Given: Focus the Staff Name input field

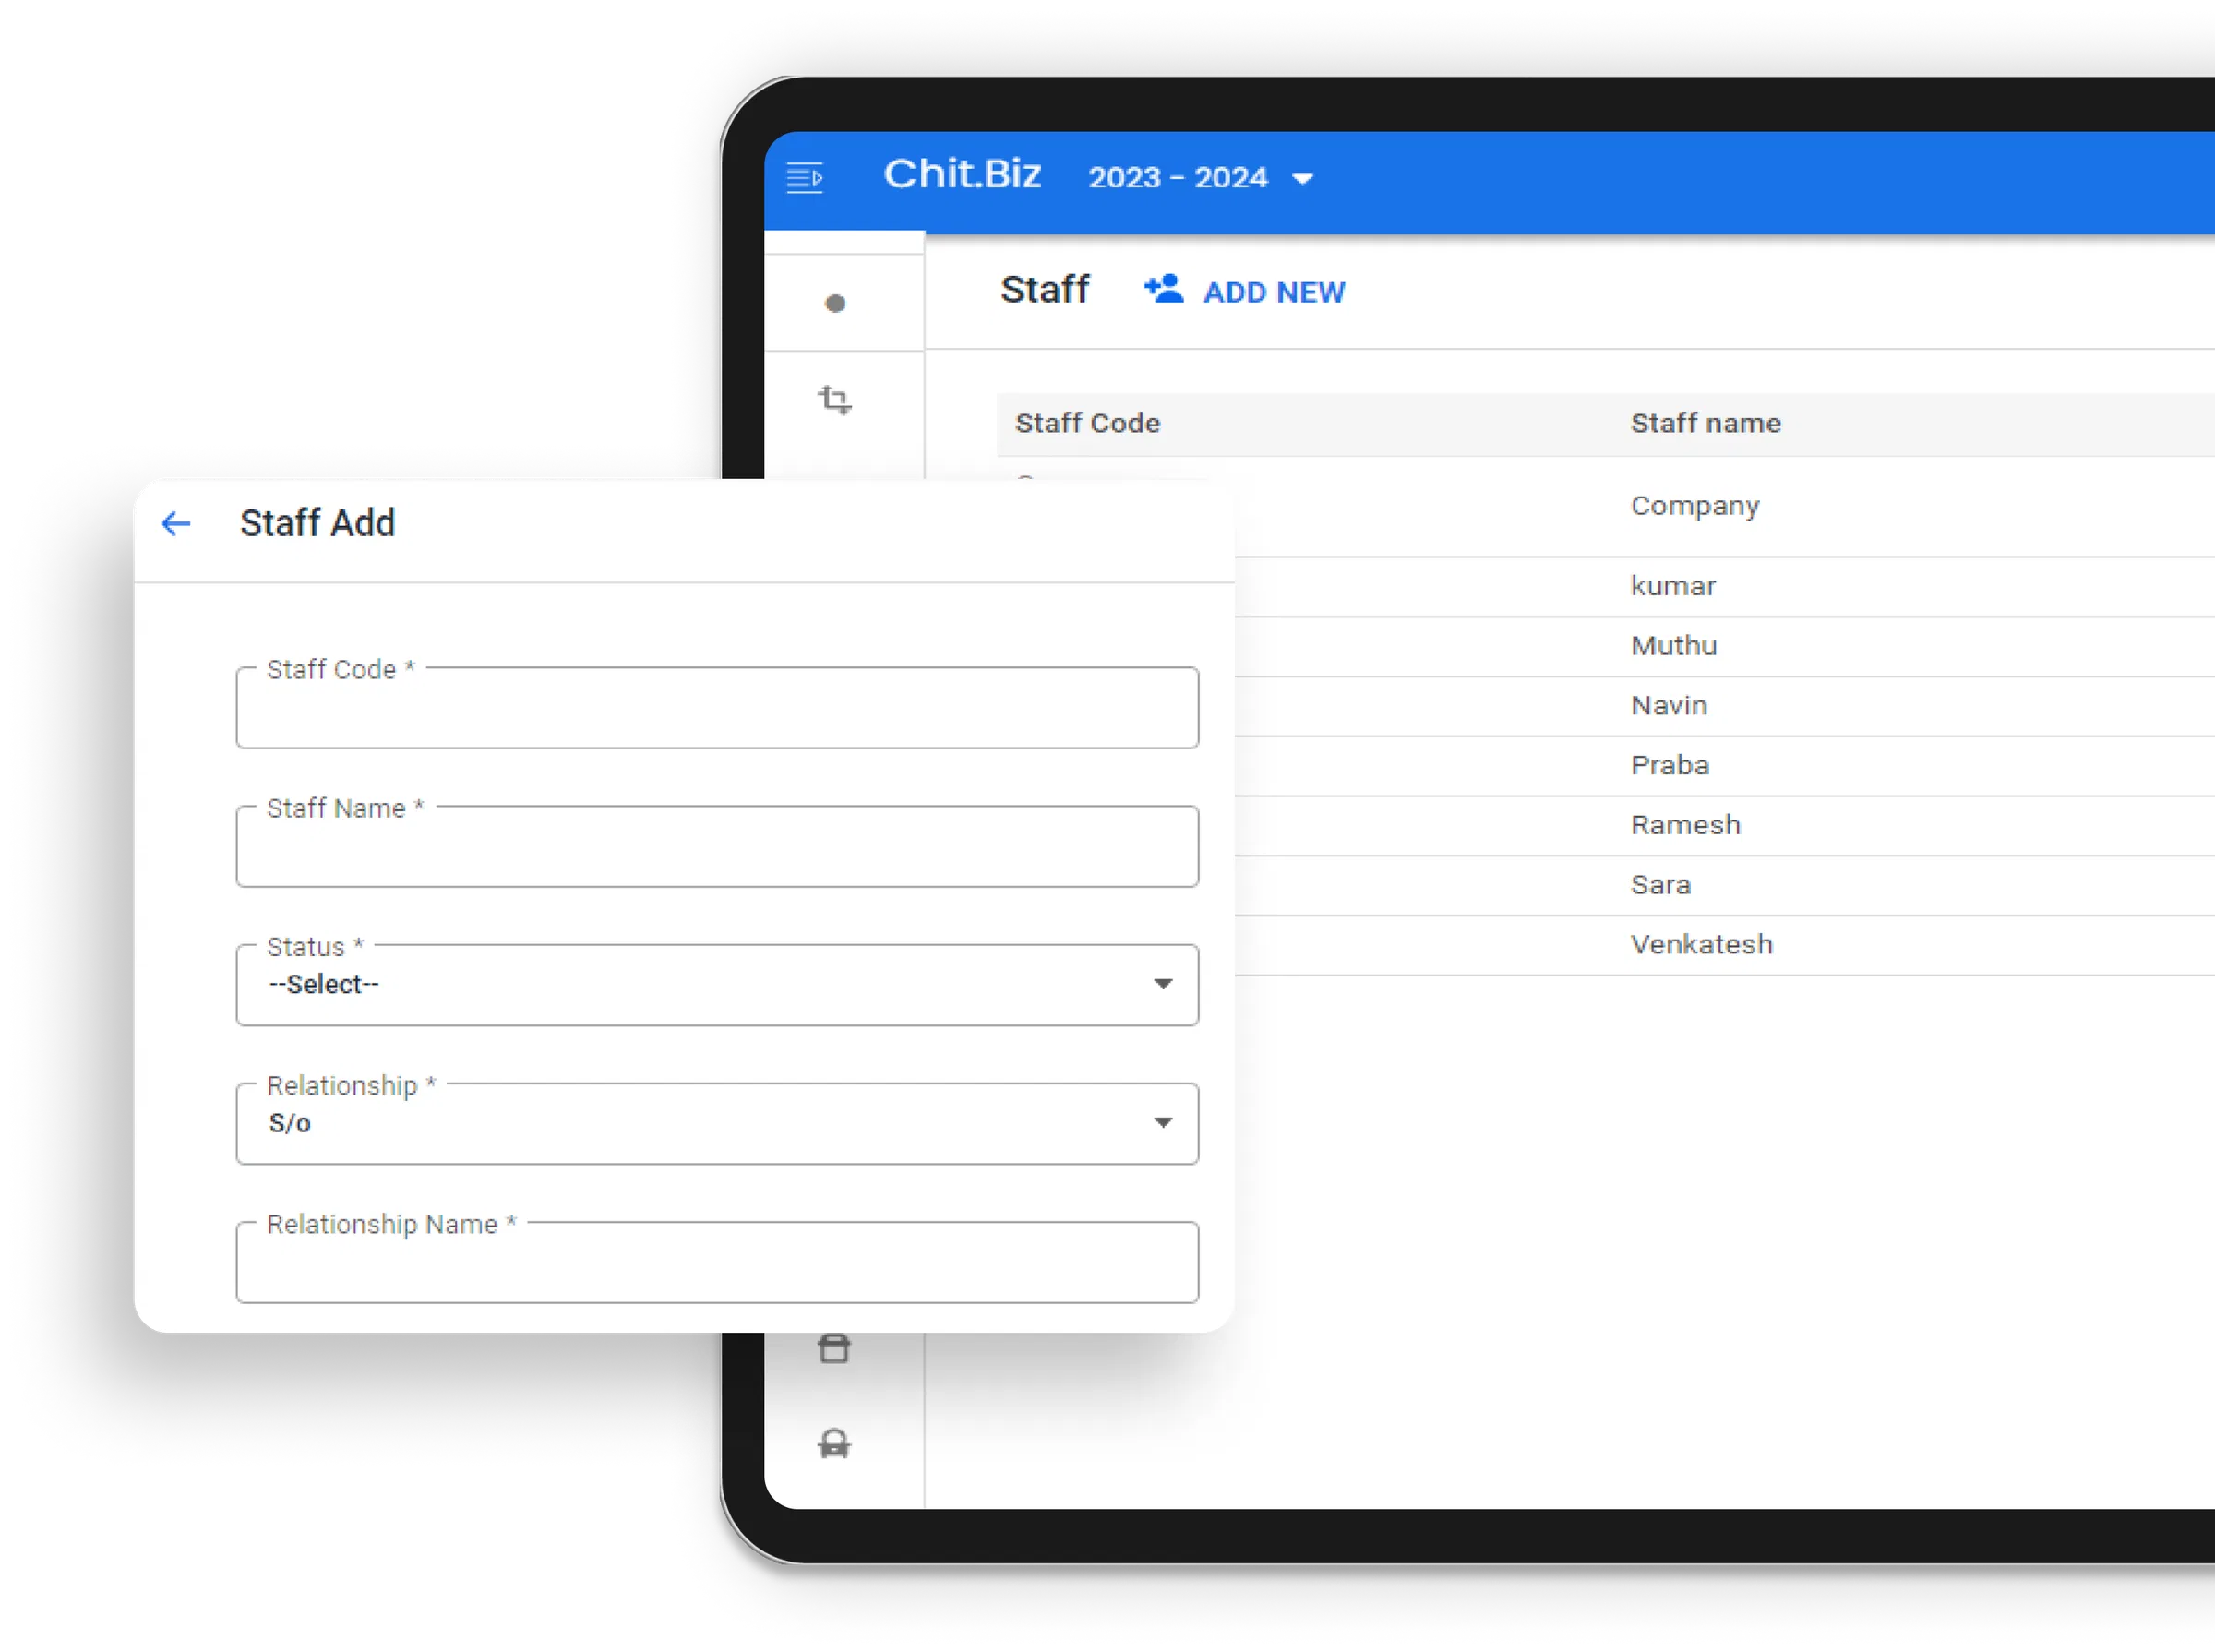Looking at the screenshot, I should [717, 846].
